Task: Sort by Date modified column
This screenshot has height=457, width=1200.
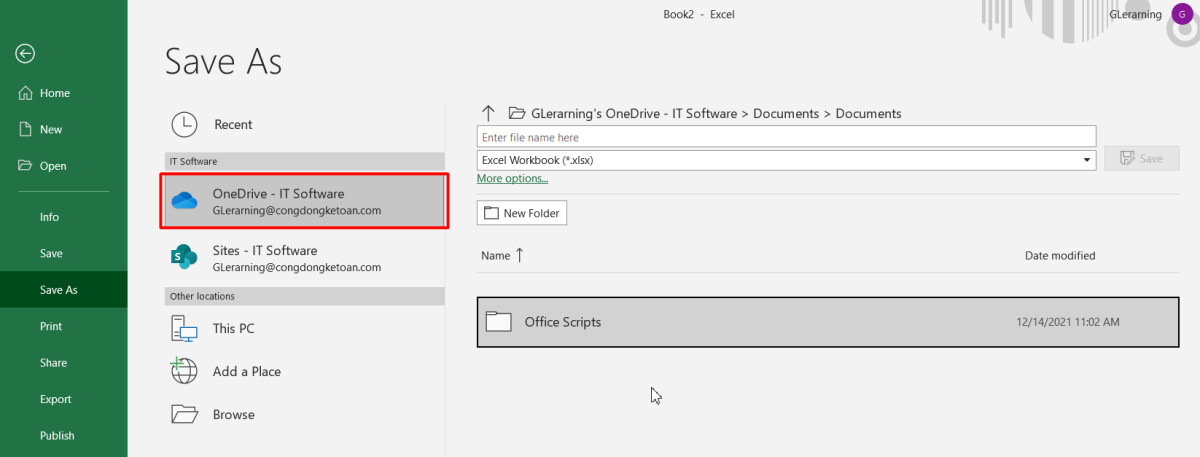Action: (x=1060, y=256)
